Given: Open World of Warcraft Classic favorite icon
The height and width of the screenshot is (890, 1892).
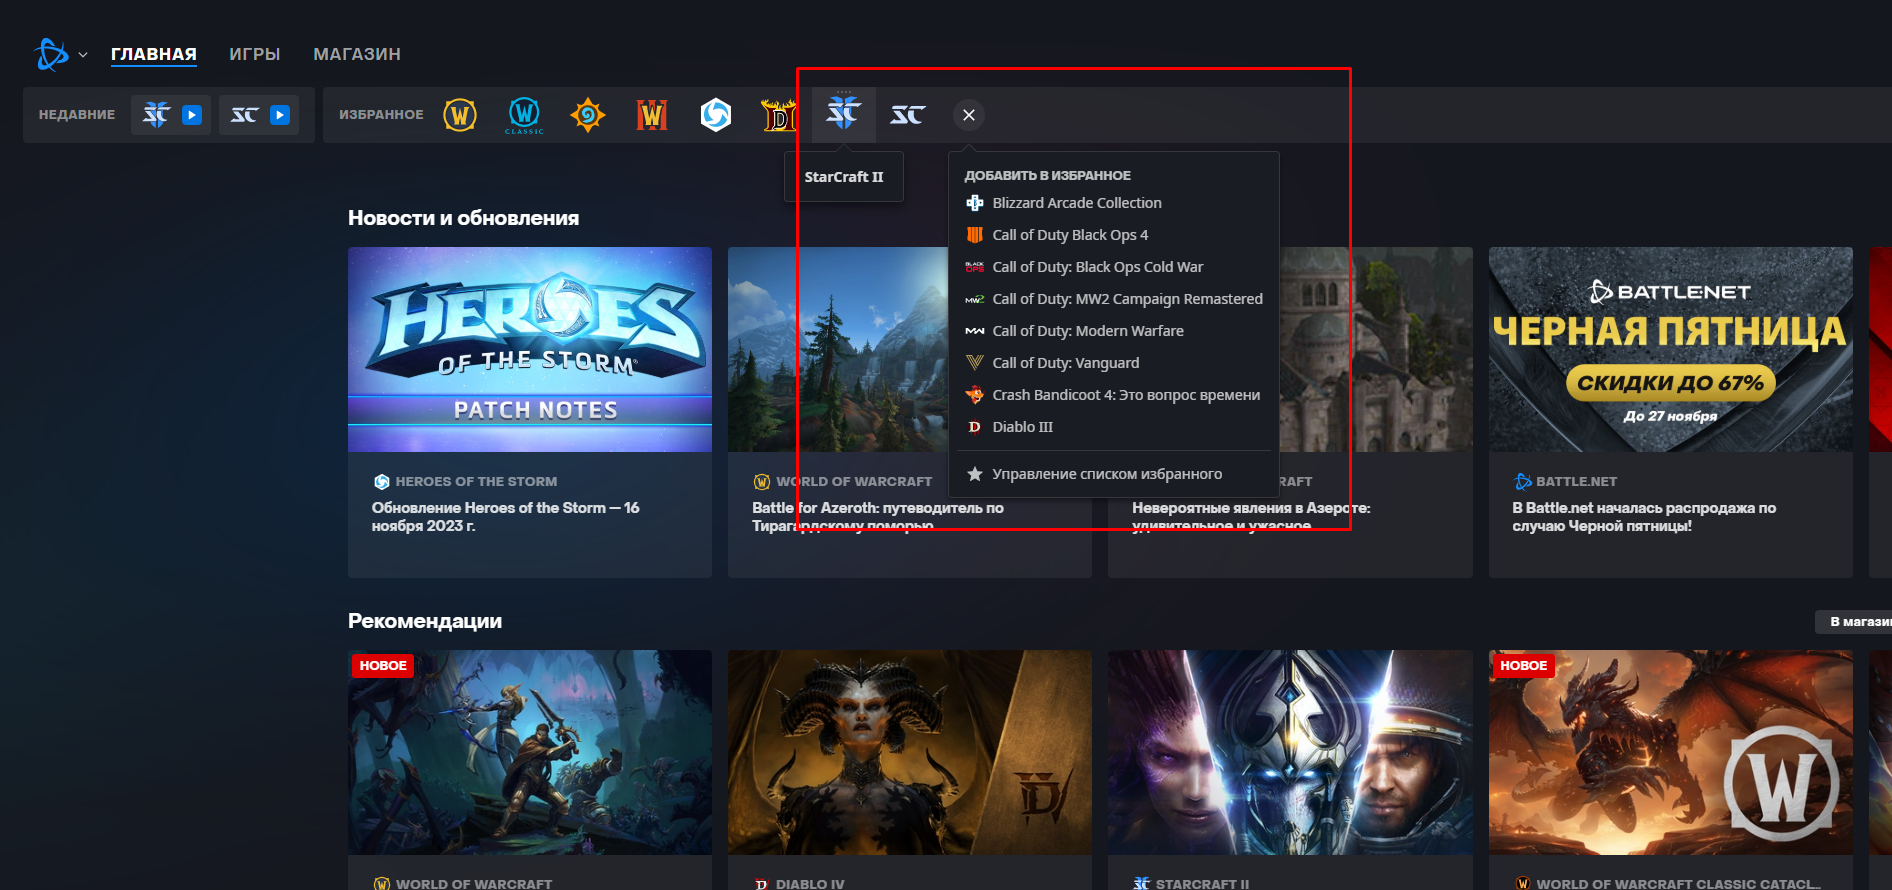Looking at the screenshot, I should pos(524,115).
